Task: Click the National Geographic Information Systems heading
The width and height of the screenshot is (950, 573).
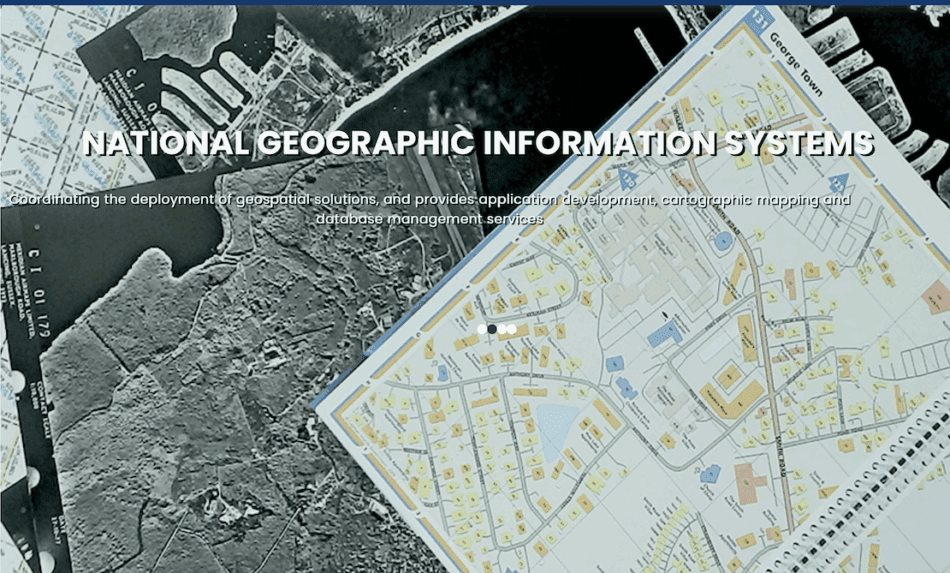Action: 478,143
